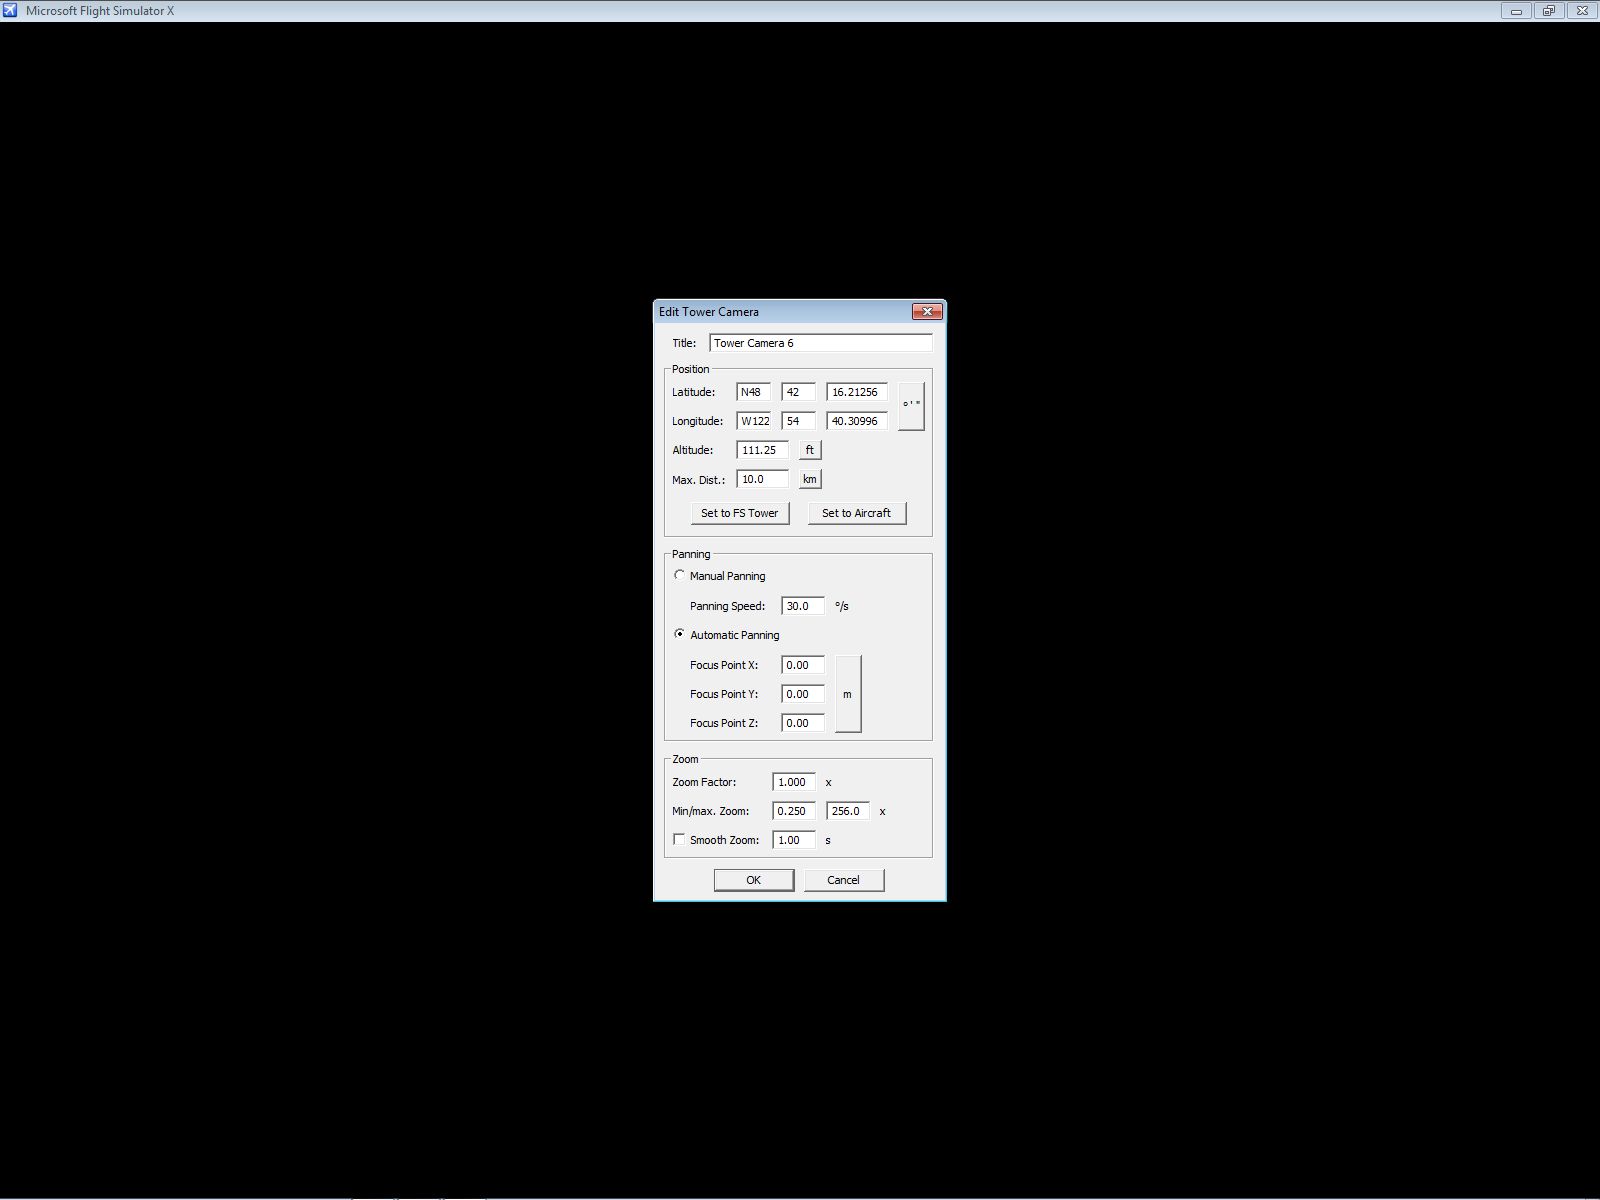Switch the altitude unit ft button
The image size is (1600, 1200).
[810, 450]
